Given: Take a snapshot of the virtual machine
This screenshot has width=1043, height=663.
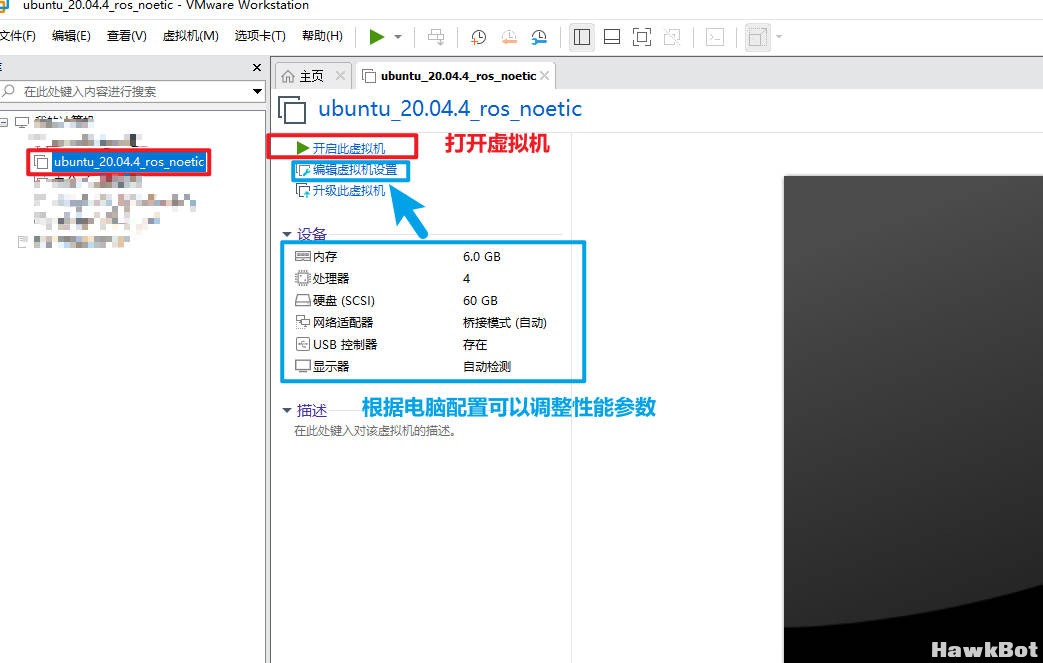Looking at the screenshot, I should coord(478,37).
